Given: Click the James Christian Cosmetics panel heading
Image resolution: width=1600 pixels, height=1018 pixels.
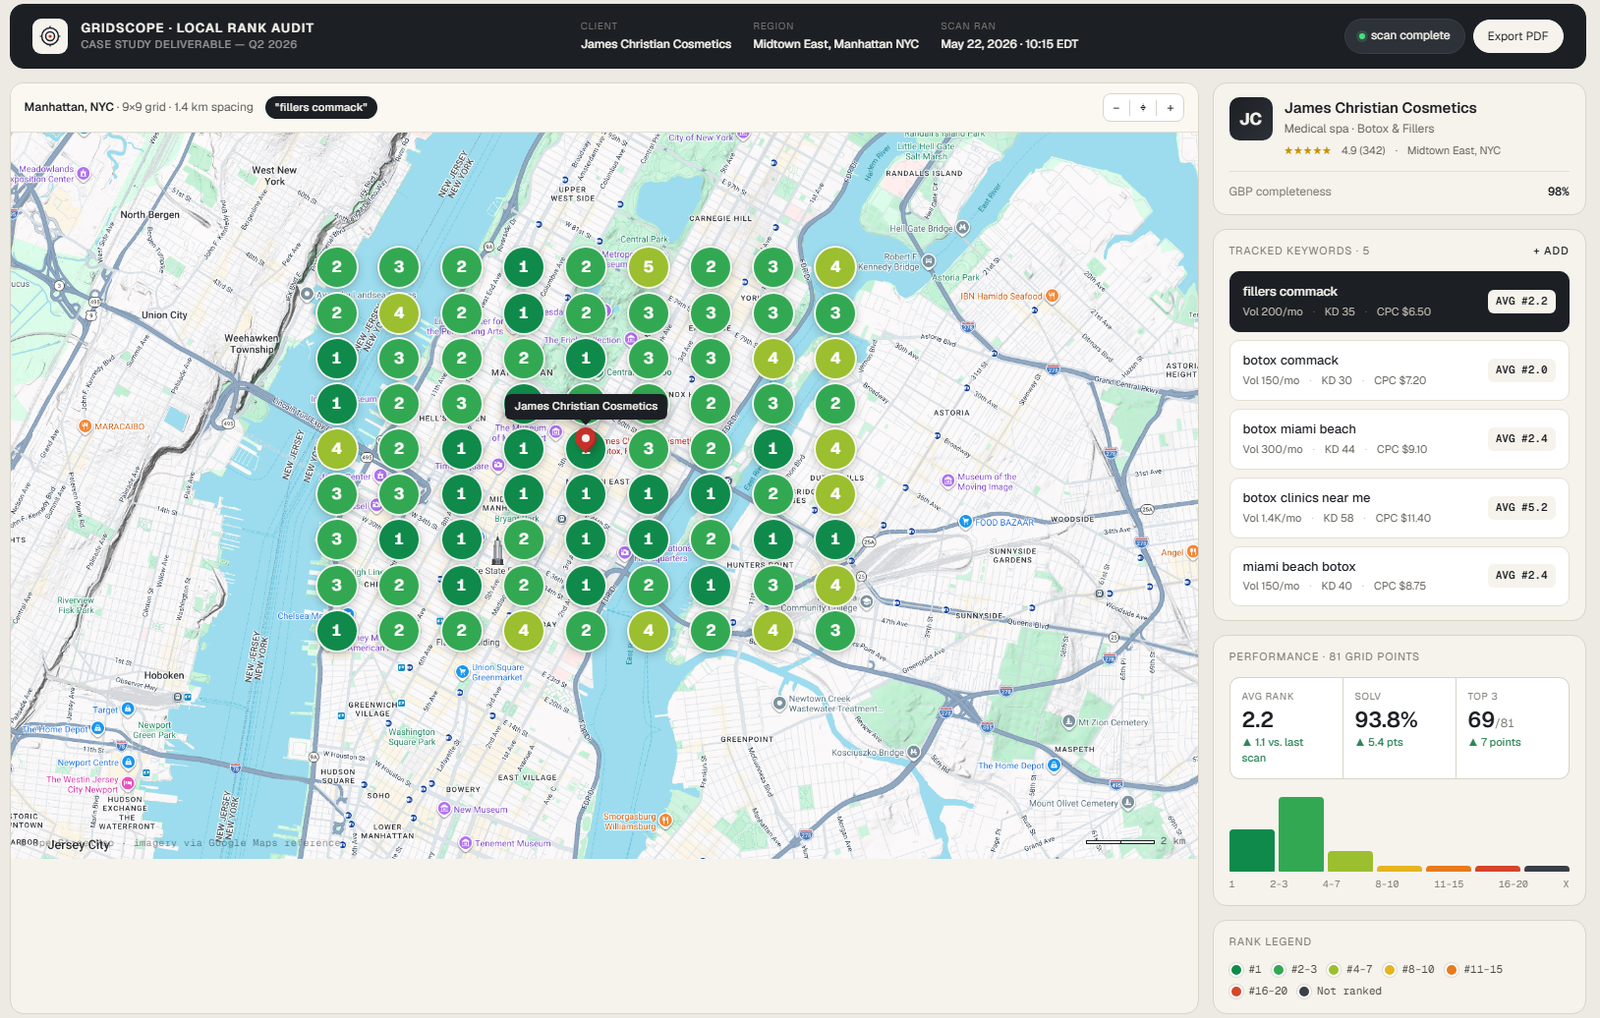Looking at the screenshot, I should [1380, 108].
